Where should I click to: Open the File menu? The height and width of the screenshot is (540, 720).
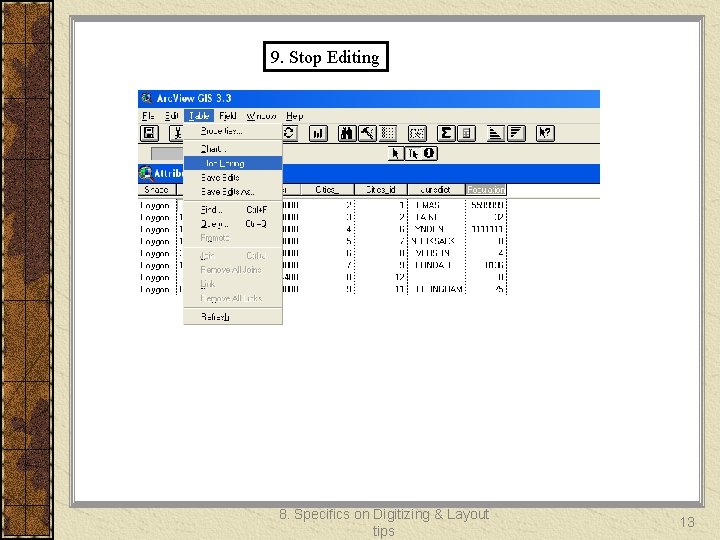pos(148,116)
